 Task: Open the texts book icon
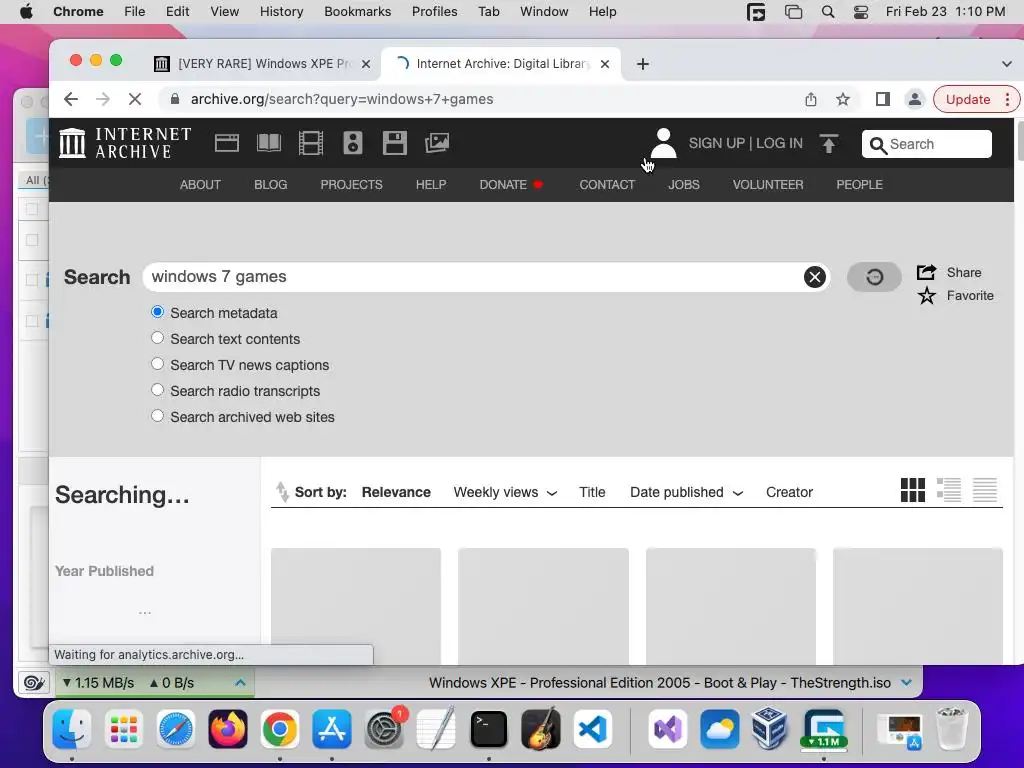(x=268, y=143)
